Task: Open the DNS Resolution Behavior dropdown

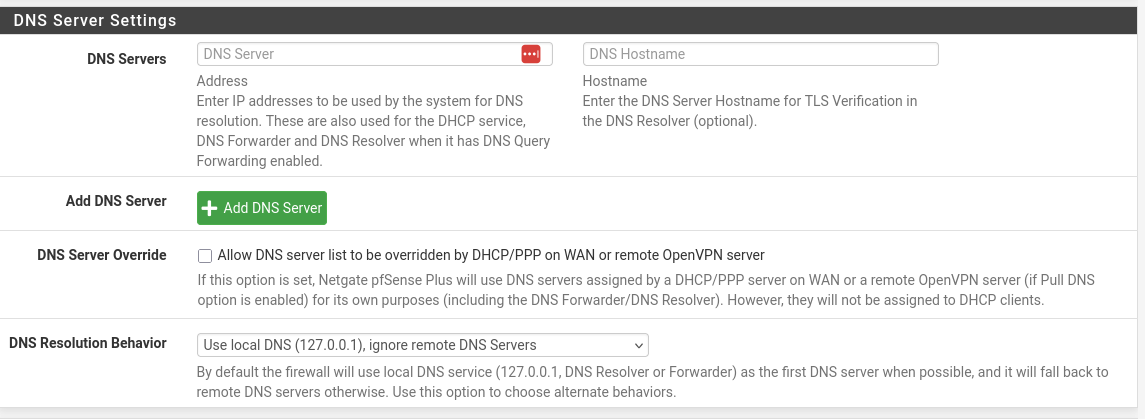Action: point(422,345)
